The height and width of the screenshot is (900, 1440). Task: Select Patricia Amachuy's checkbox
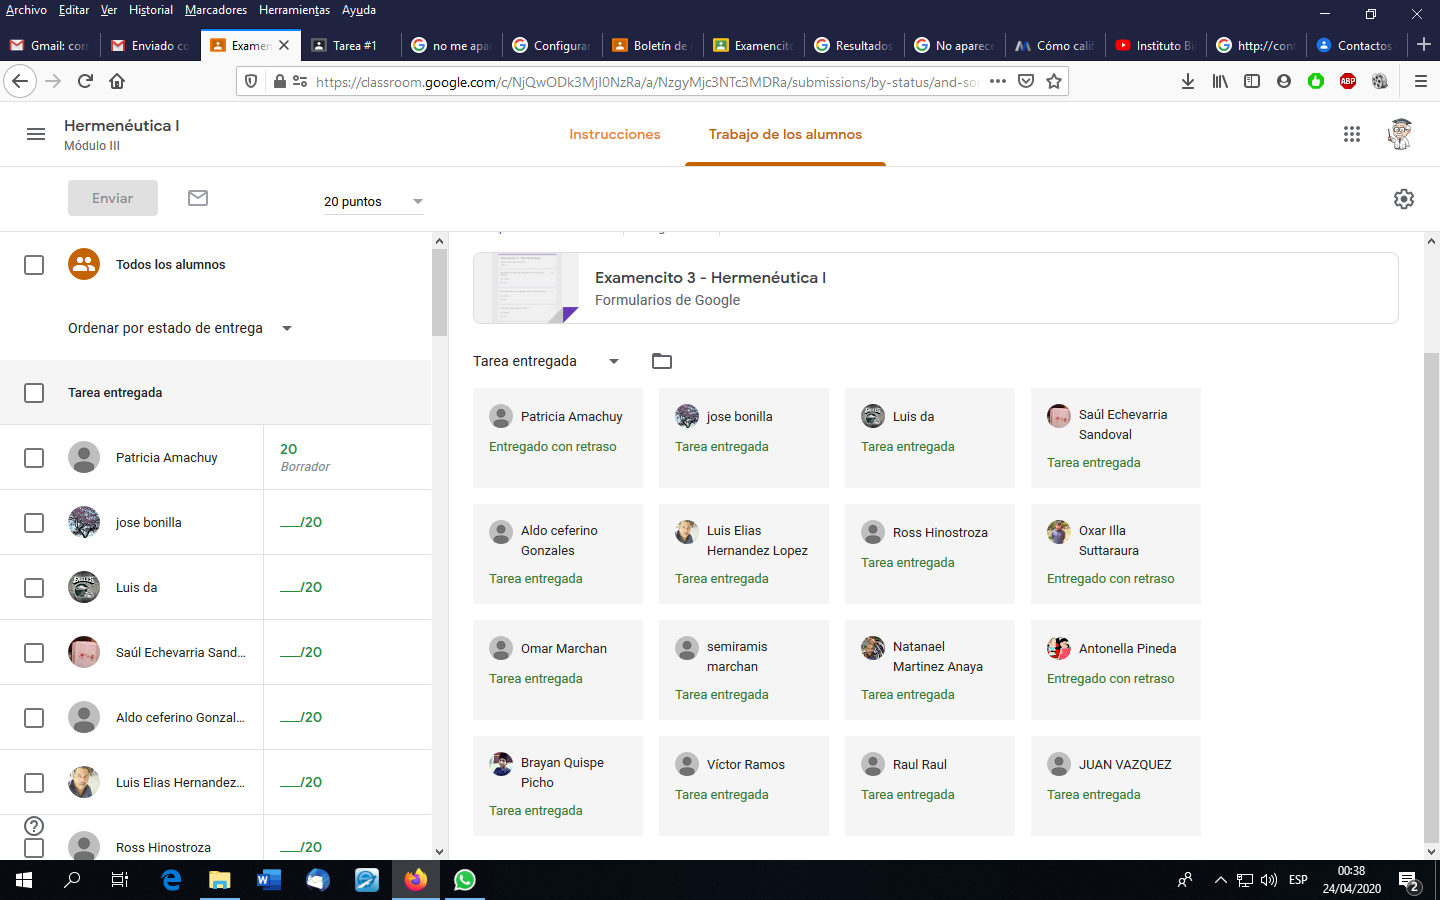tap(34, 457)
